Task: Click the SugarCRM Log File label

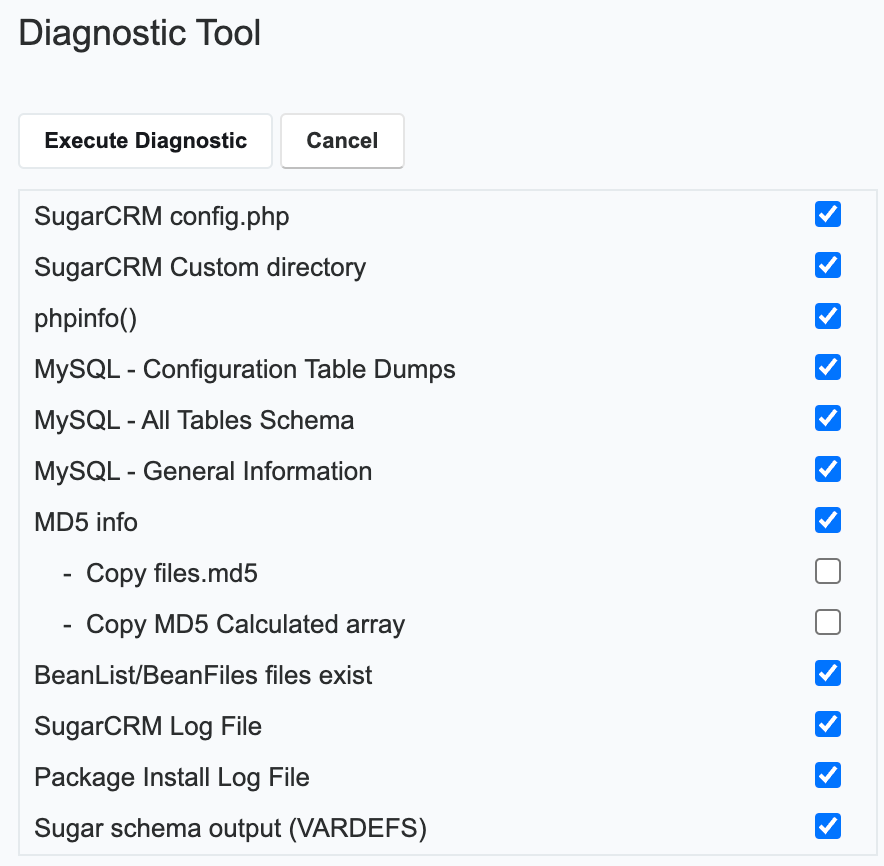Action: (x=147, y=726)
